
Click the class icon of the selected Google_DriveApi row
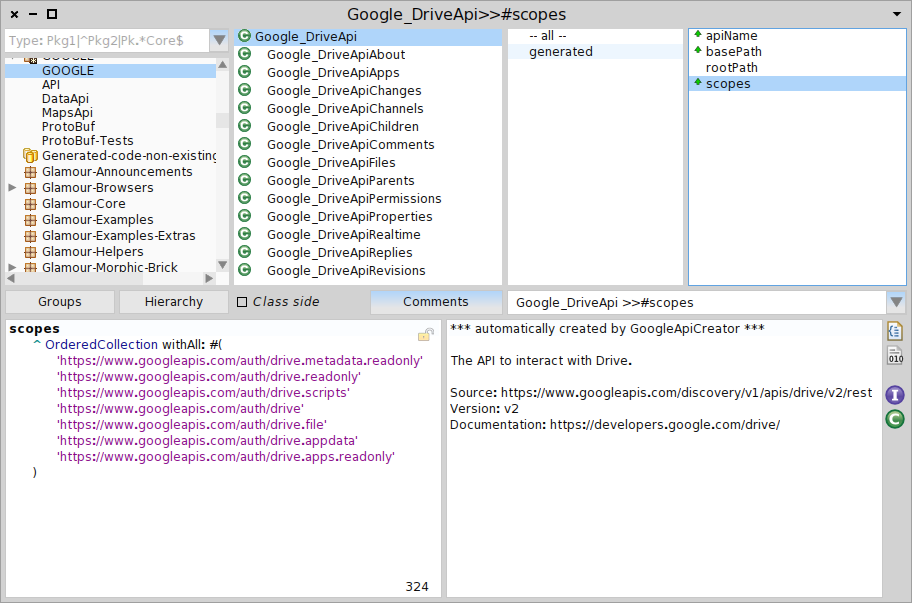[245, 36]
